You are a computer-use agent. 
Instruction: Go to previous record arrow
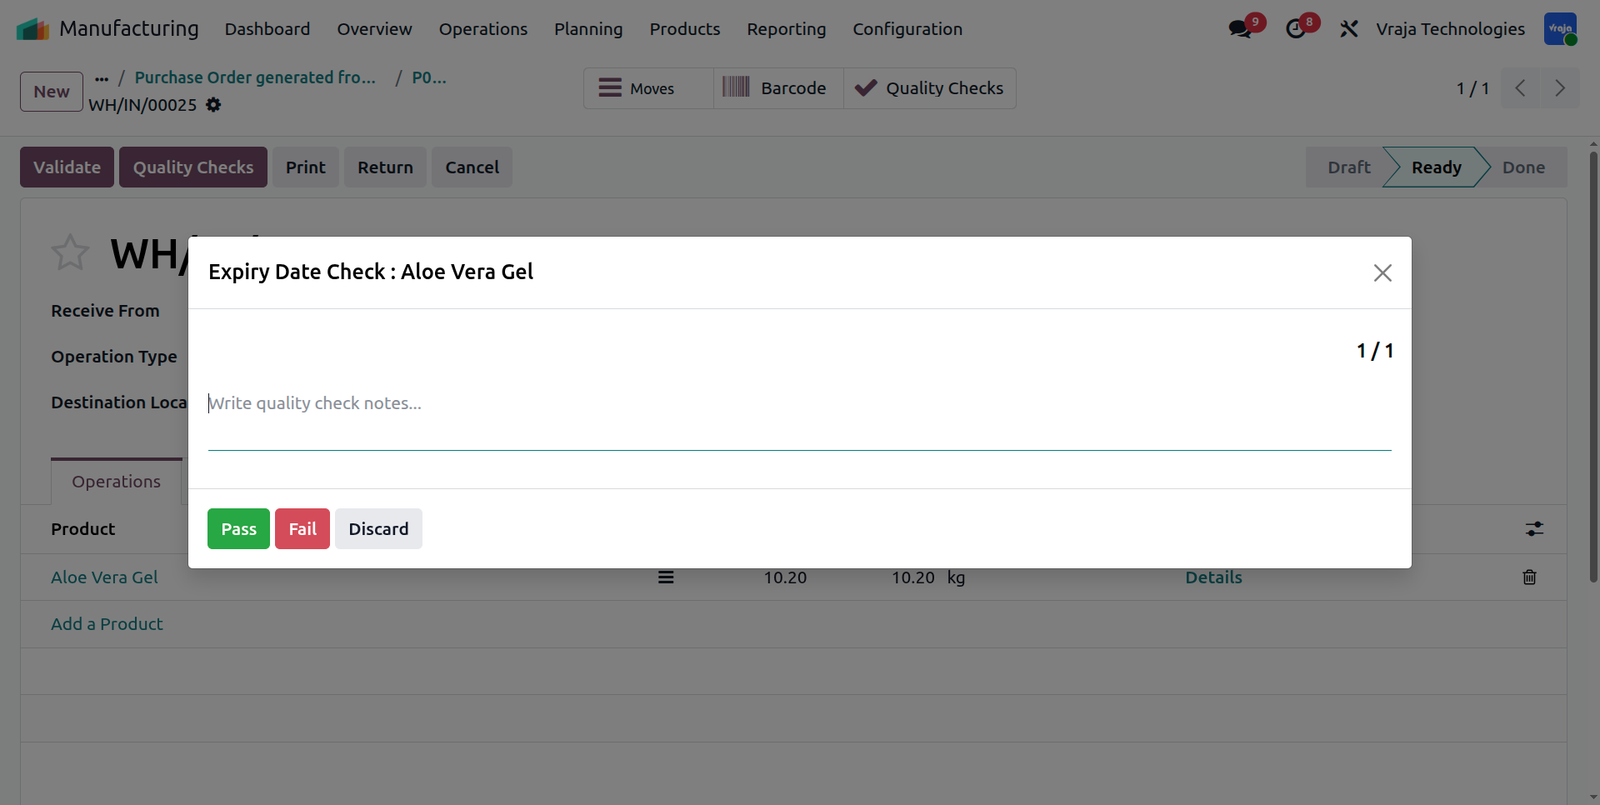(x=1520, y=88)
